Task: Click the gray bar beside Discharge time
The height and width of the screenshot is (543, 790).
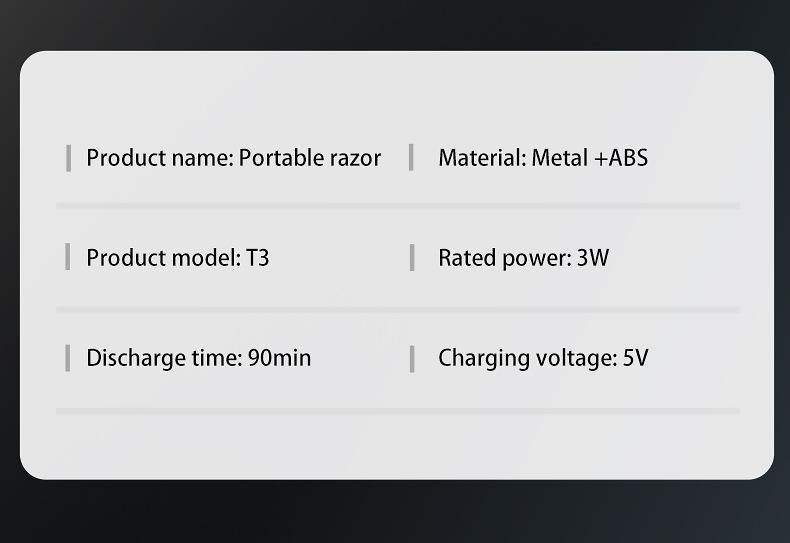Action: click(x=68, y=358)
